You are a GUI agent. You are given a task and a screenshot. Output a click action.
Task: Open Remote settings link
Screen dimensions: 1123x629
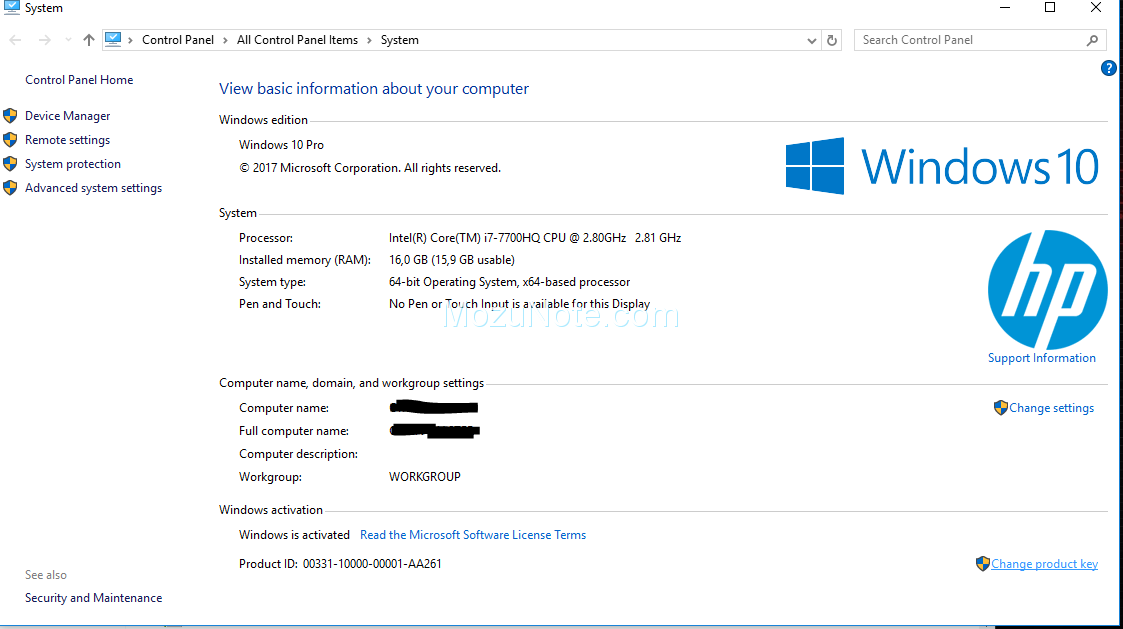[67, 140]
